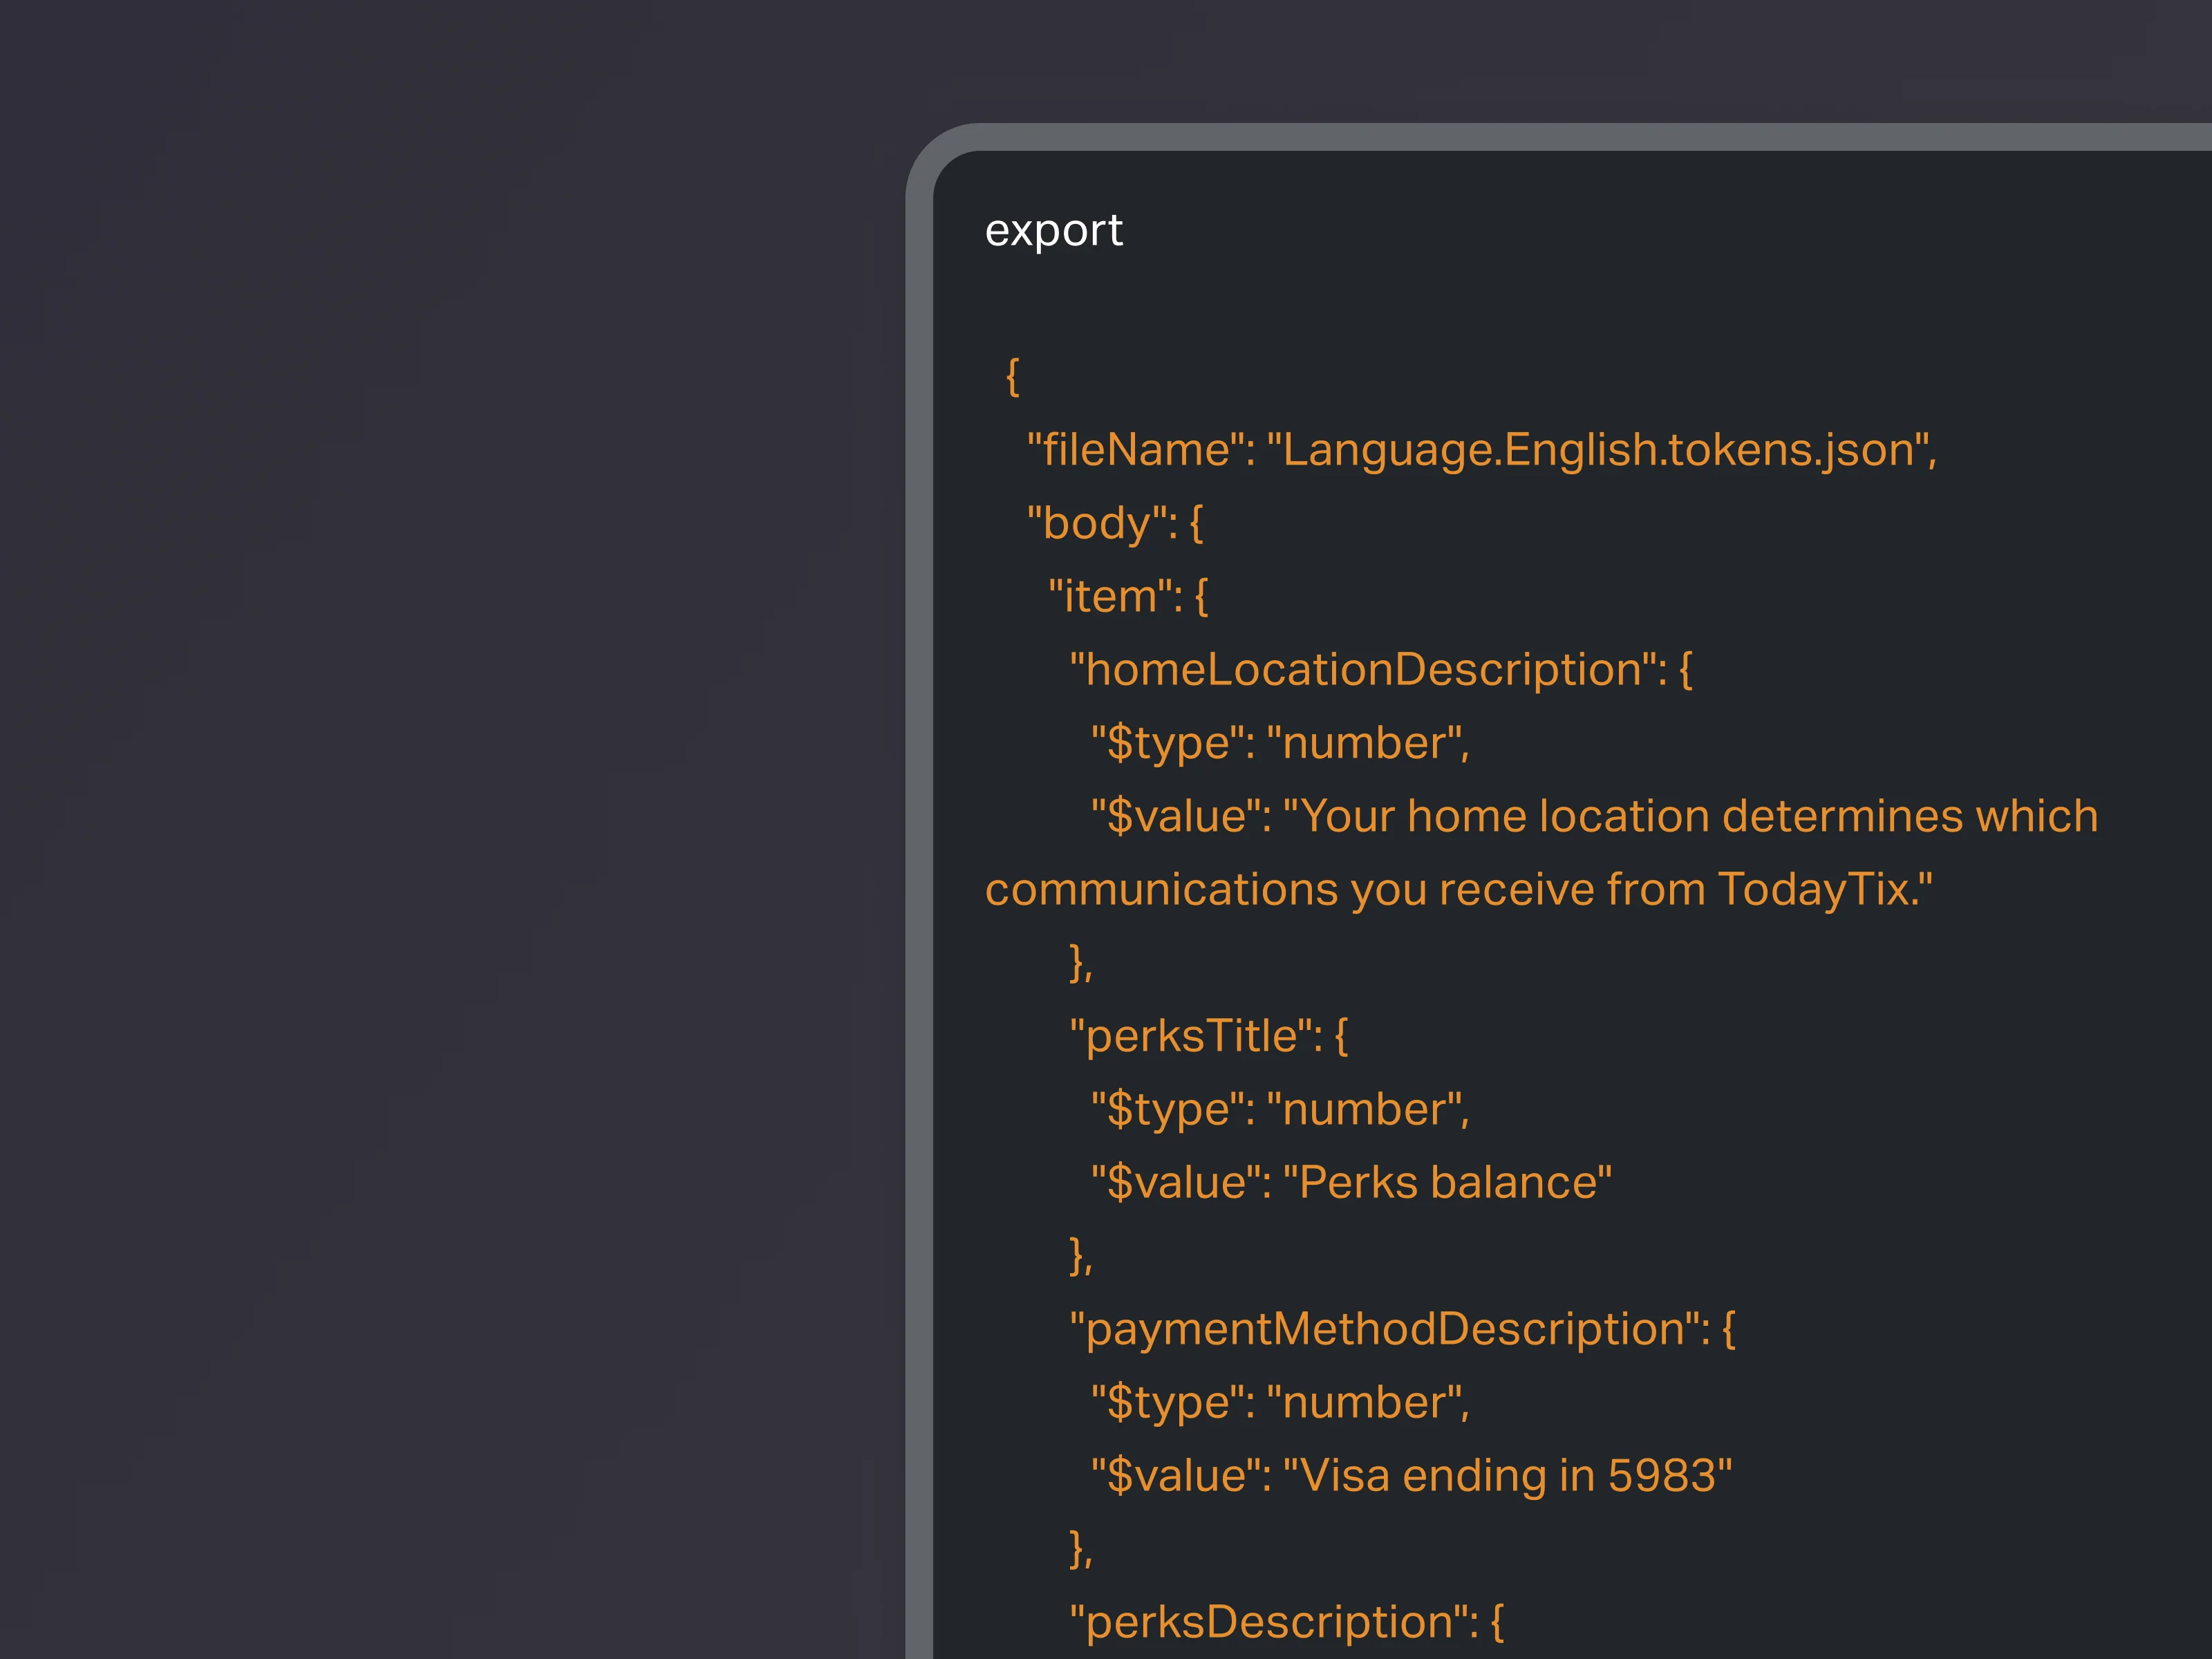This screenshot has height=1659, width=2212.
Task: Click the "communications you receive from TodayTix." line
Action: [x=1458, y=889]
